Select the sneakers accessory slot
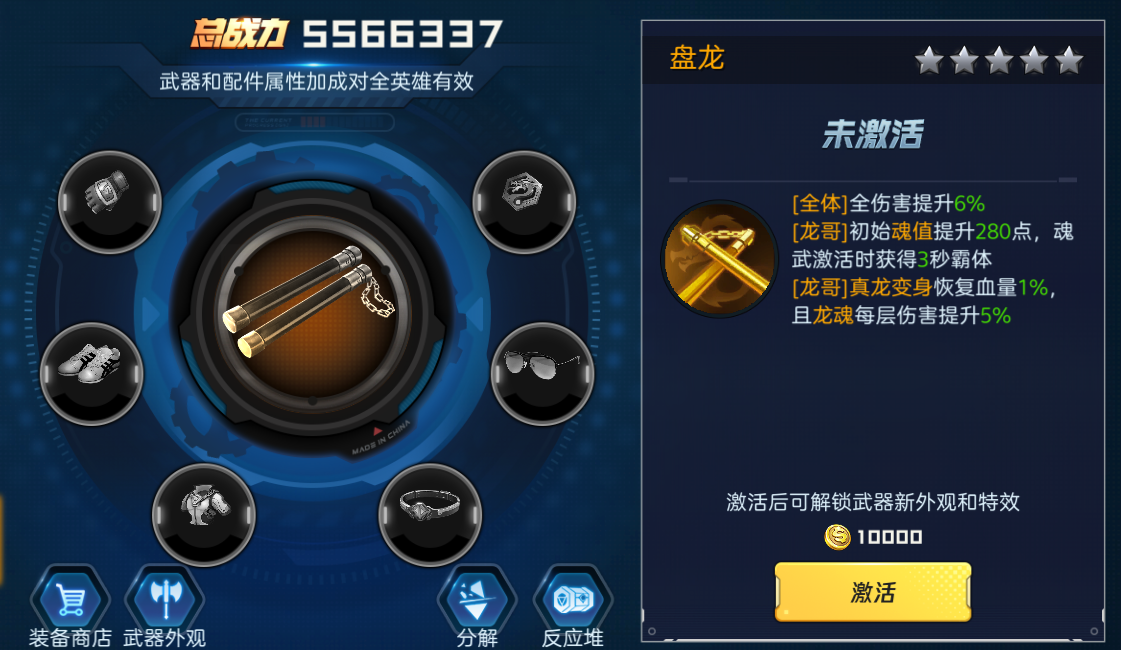The height and width of the screenshot is (650, 1121). (92, 373)
